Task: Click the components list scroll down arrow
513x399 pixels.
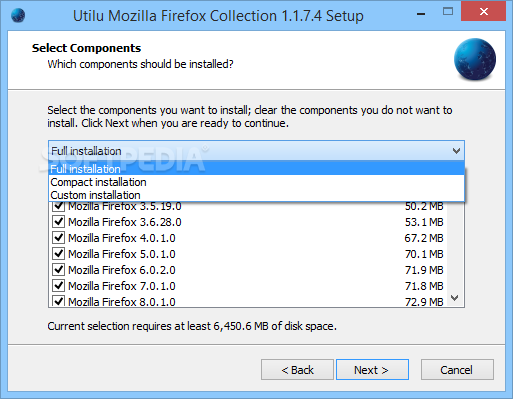Action: 455,298
